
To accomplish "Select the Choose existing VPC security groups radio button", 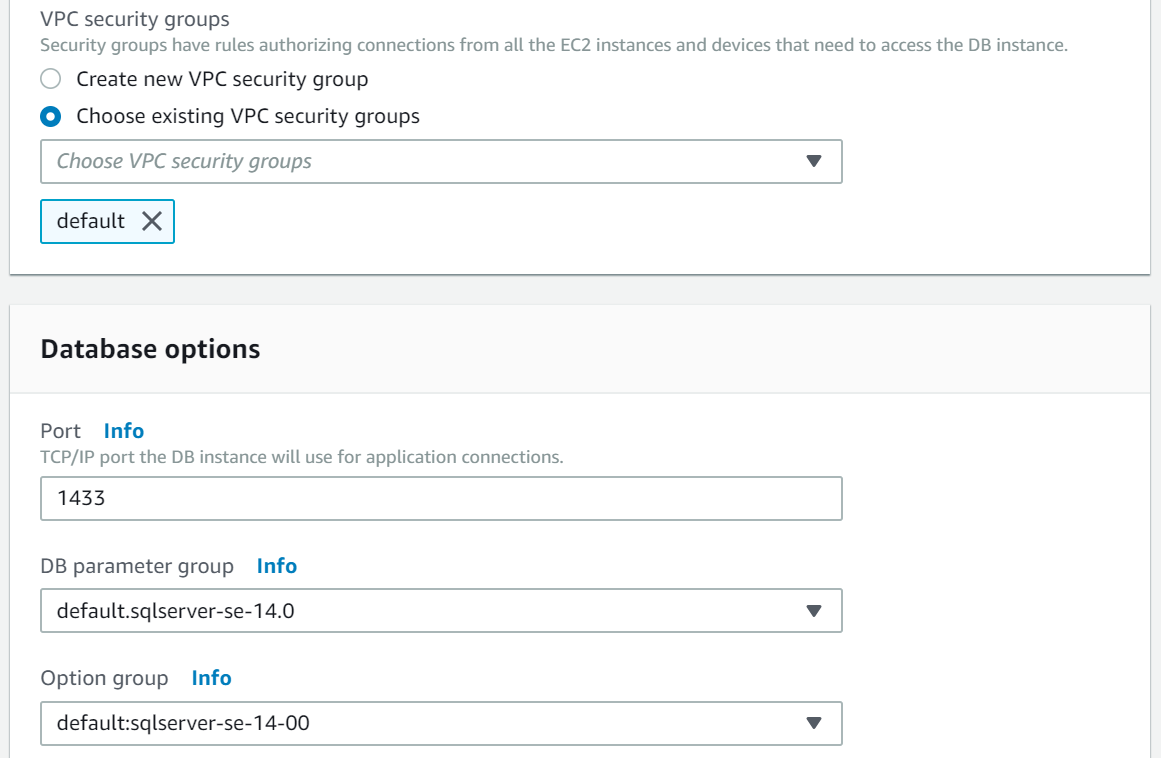I will click(50, 116).
